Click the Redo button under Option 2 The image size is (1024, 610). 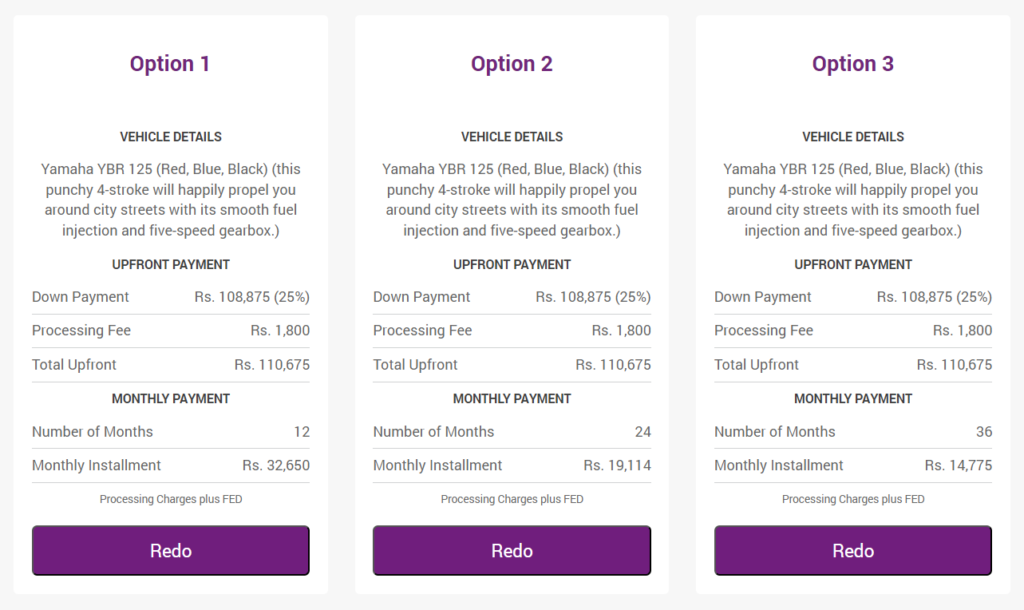512,551
